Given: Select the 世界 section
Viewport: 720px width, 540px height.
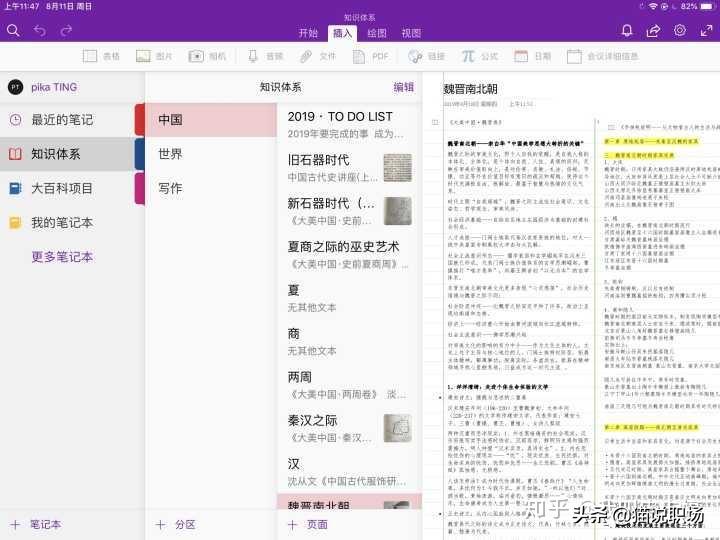Looking at the screenshot, I should point(211,154).
